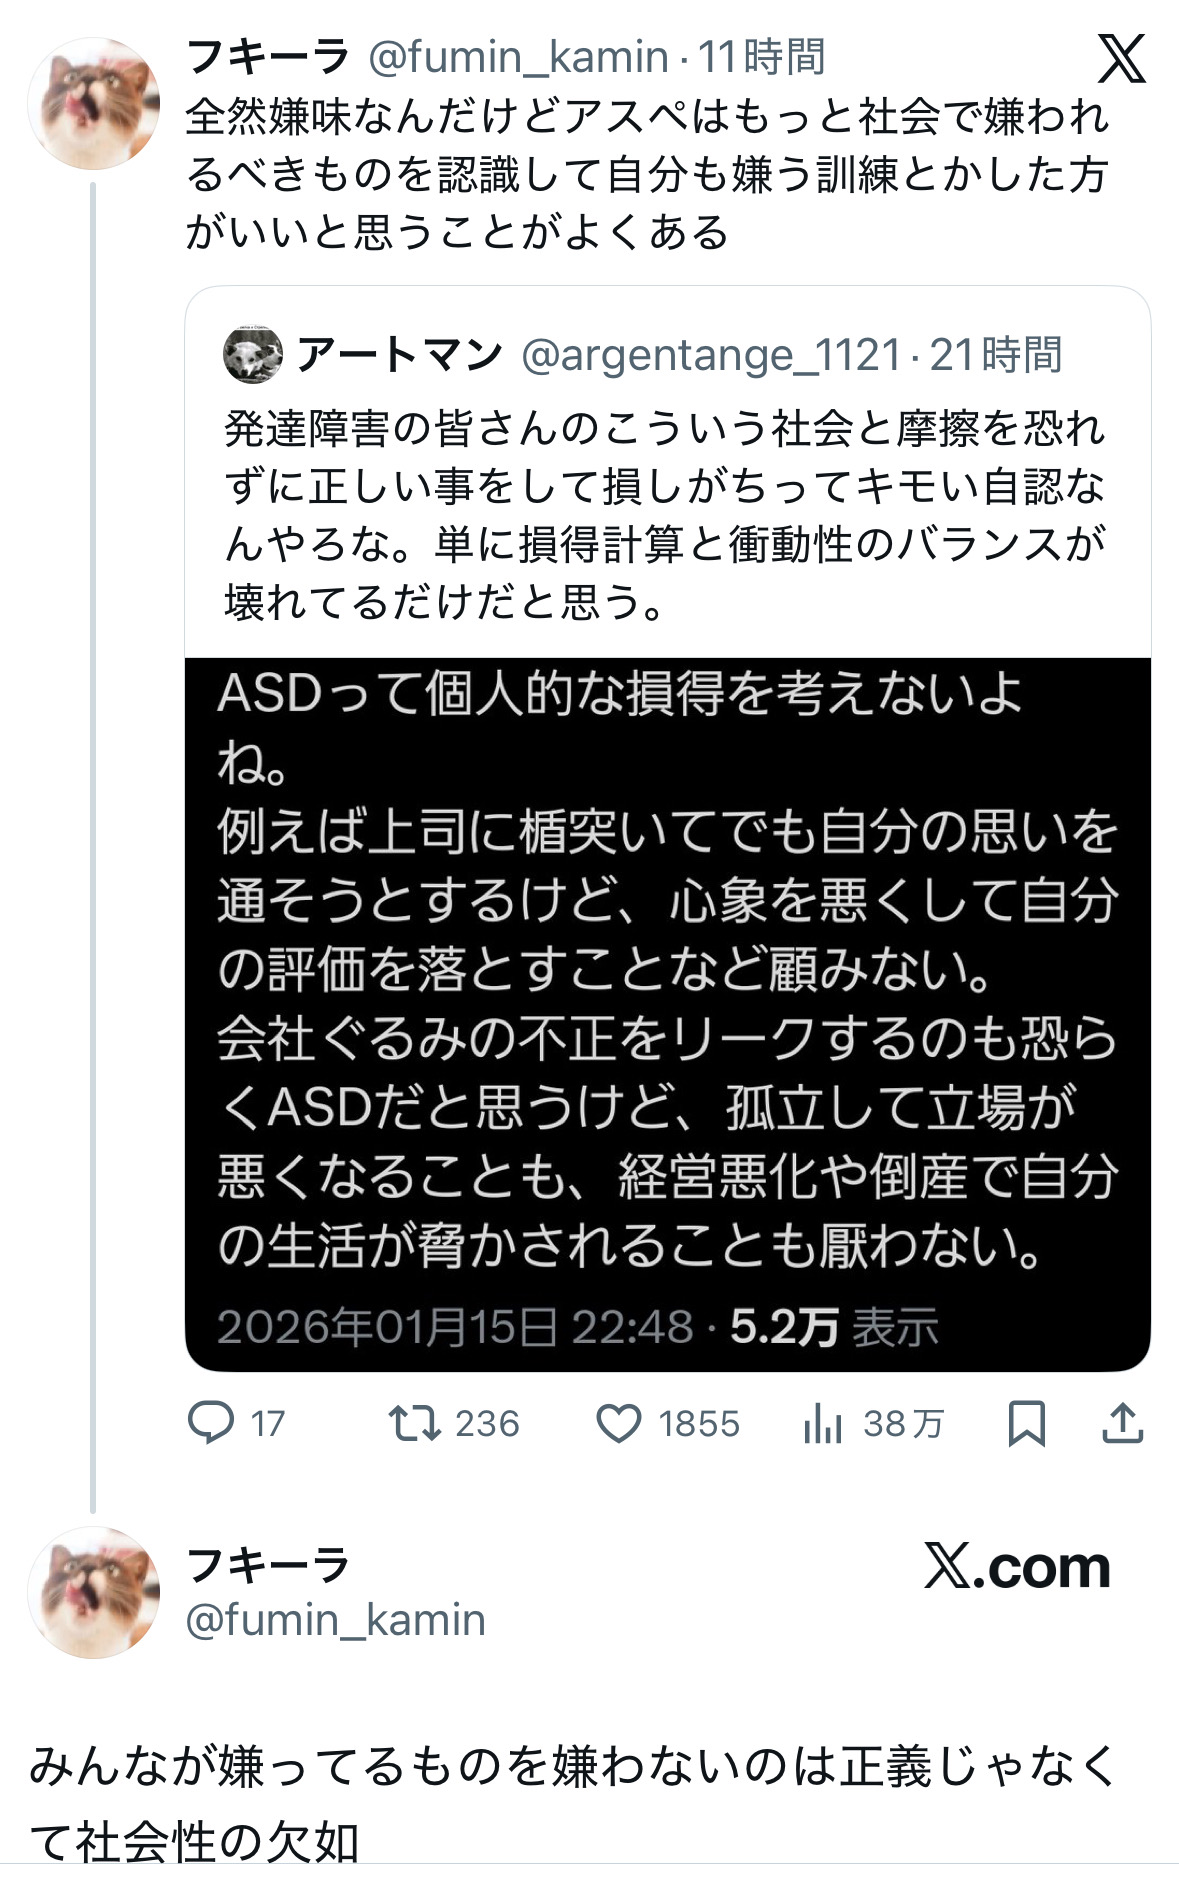Open the 11時間 timestamp of the top post

pyautogui.click(x=762, y=57)
